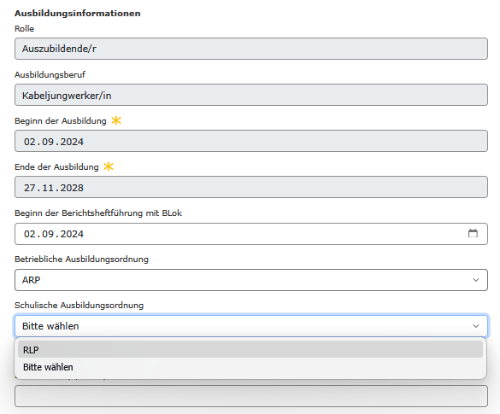Click the 'Beginn der Ausbildung' label
This screenshot has width=500, height=414.
point(60,121)
